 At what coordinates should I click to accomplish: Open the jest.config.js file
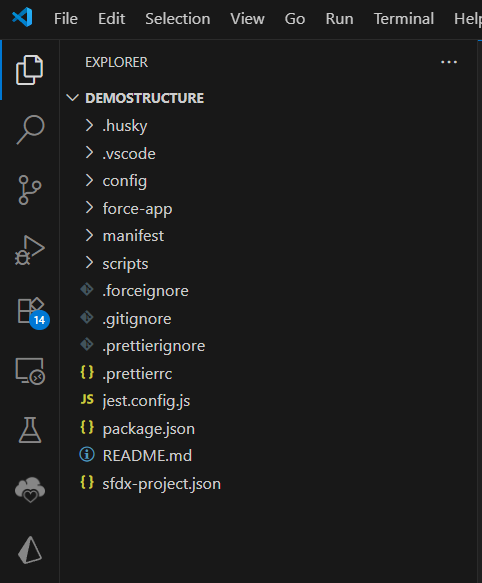tap(267, 401)
